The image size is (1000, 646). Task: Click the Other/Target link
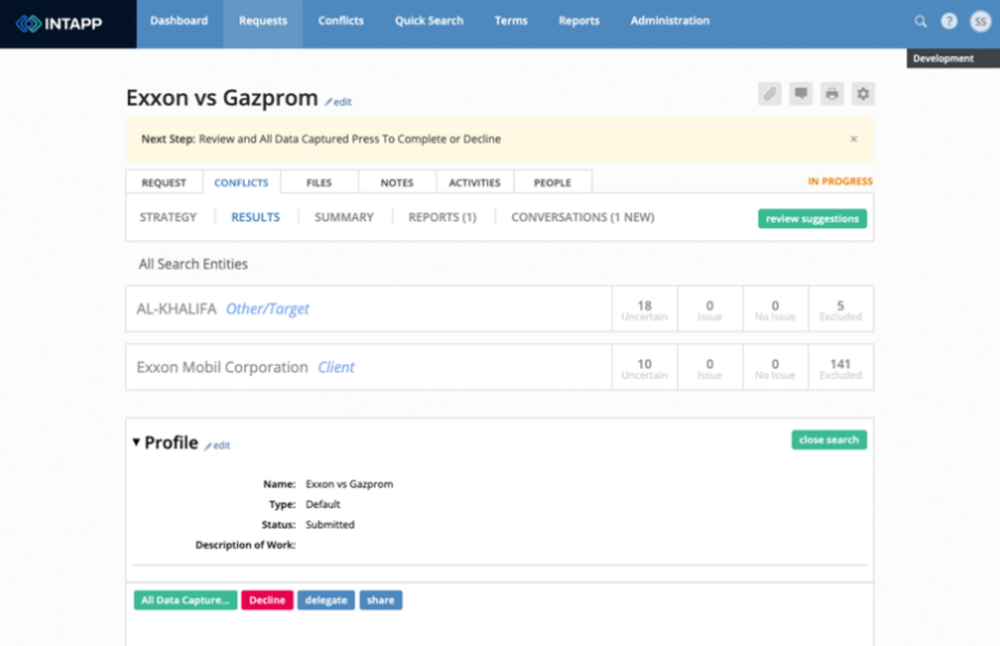pyautogui.click(x=267, y=309)
